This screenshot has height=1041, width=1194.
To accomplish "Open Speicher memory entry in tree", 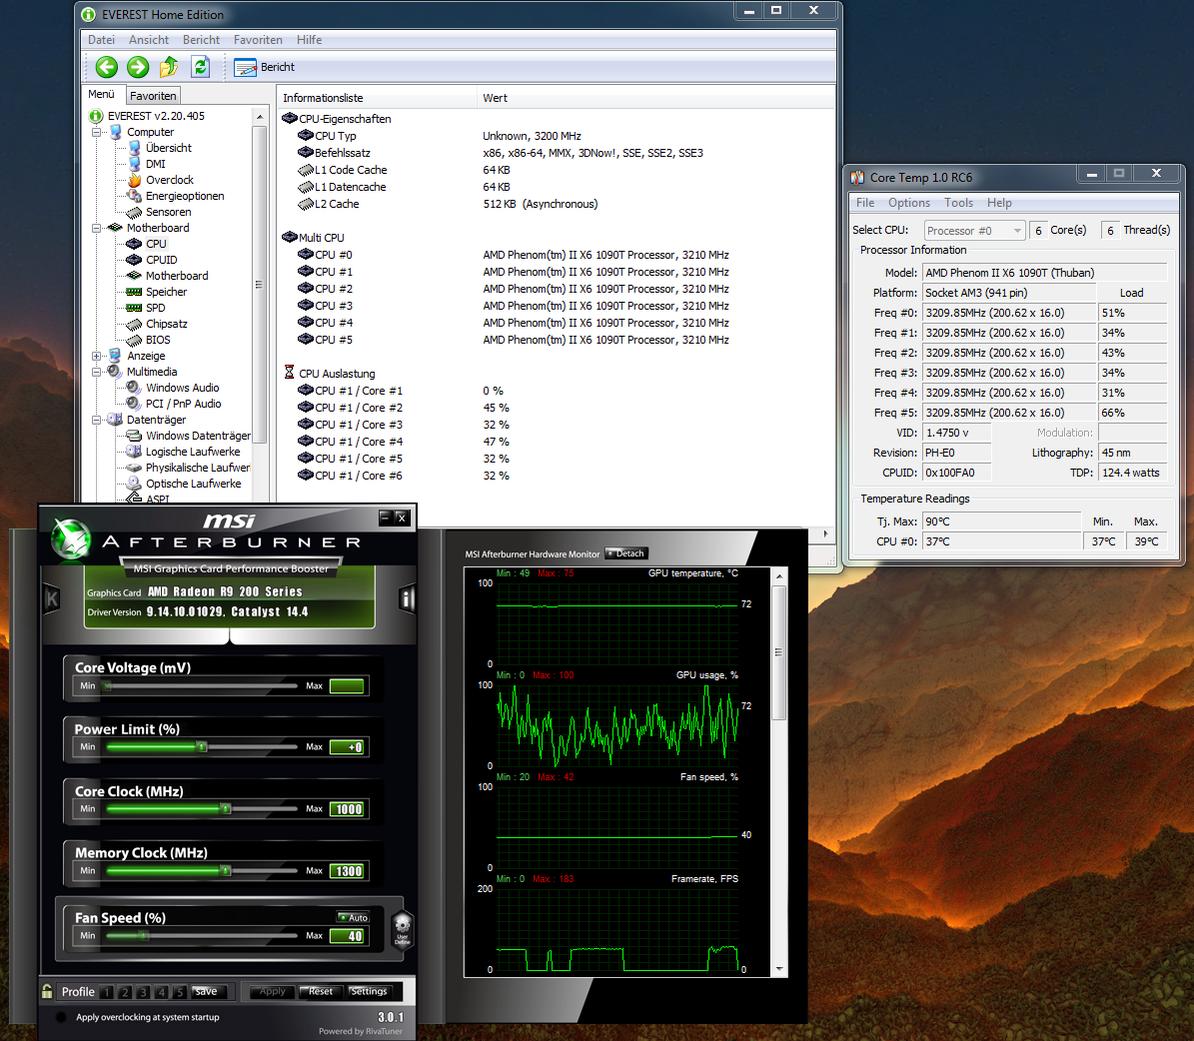I will (x=166, y=292).
